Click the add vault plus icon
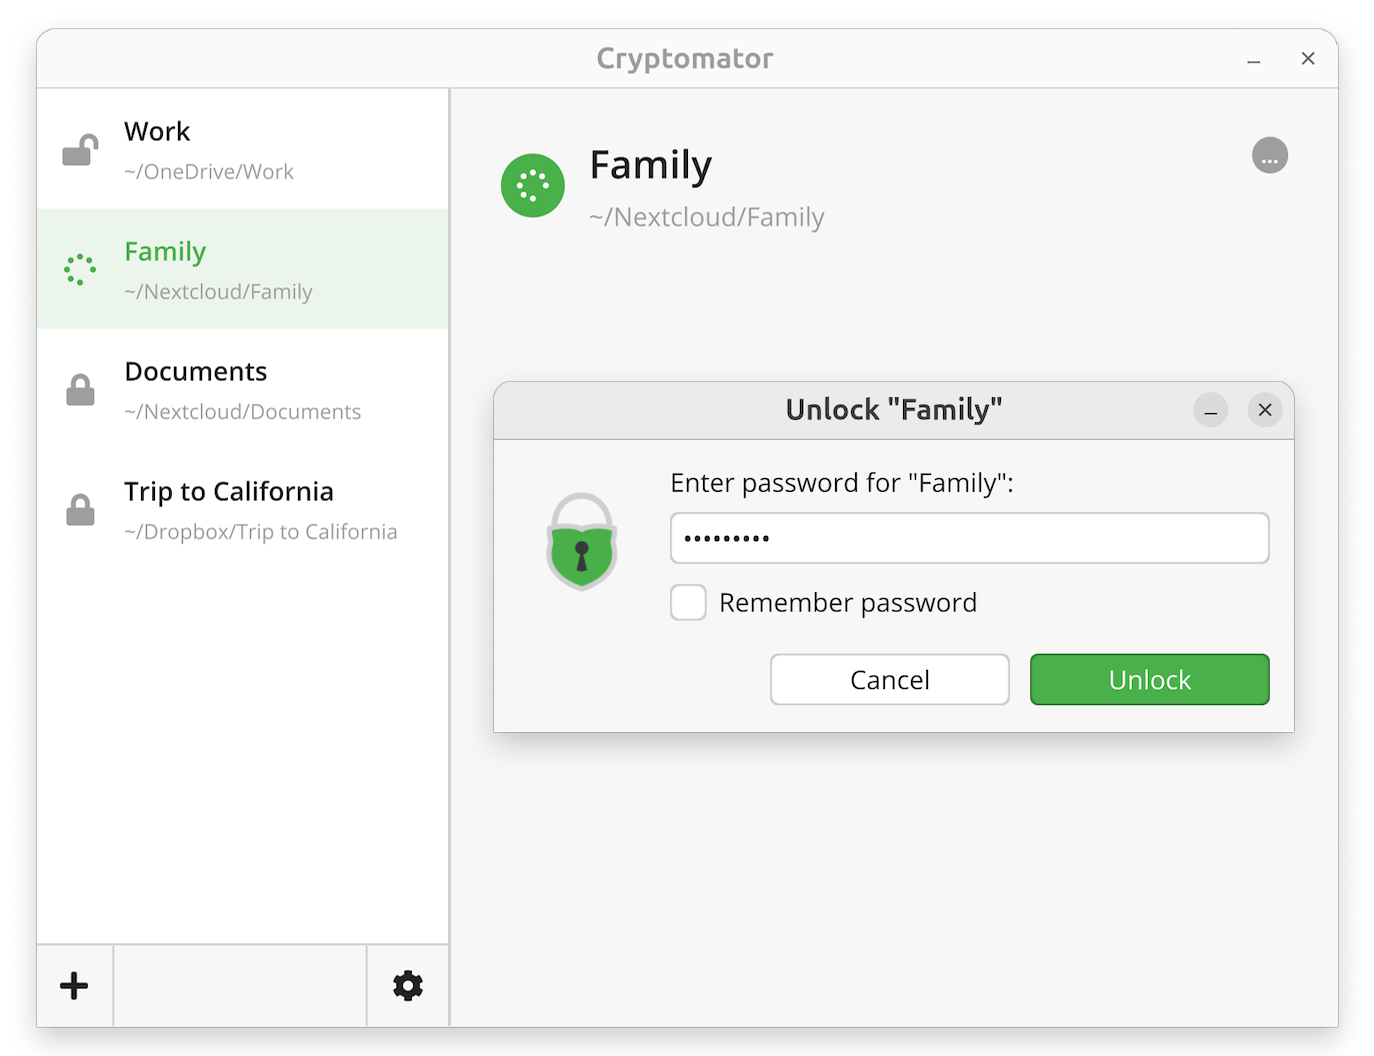The height and width of the screenshot is (1056, 1374). coord(74,986)
